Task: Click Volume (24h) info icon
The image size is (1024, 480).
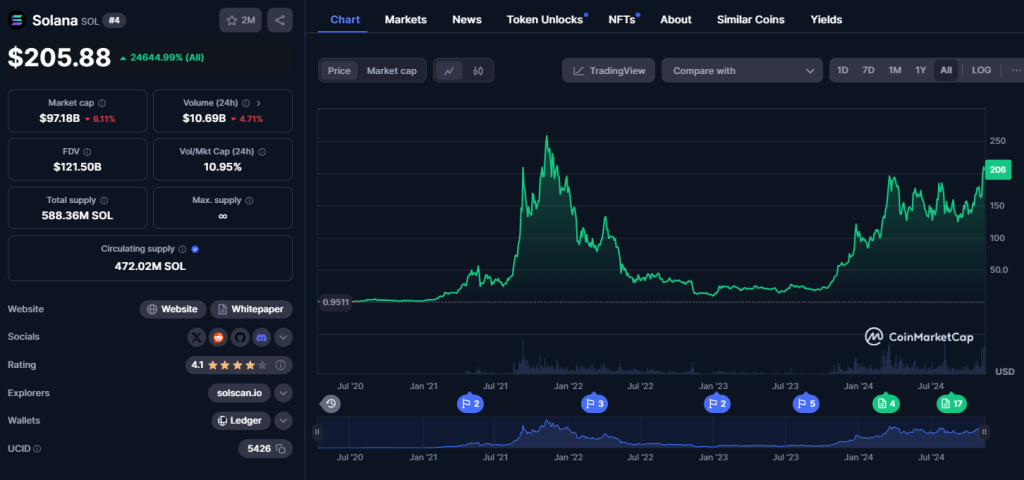Action: click(246, 103)
